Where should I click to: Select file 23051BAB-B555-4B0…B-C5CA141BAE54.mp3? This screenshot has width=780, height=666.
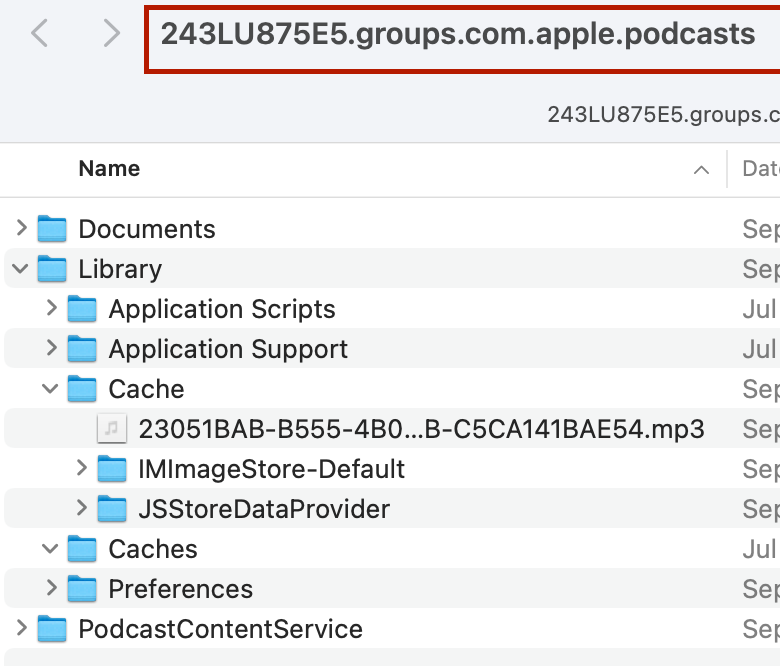pos(421,429)
